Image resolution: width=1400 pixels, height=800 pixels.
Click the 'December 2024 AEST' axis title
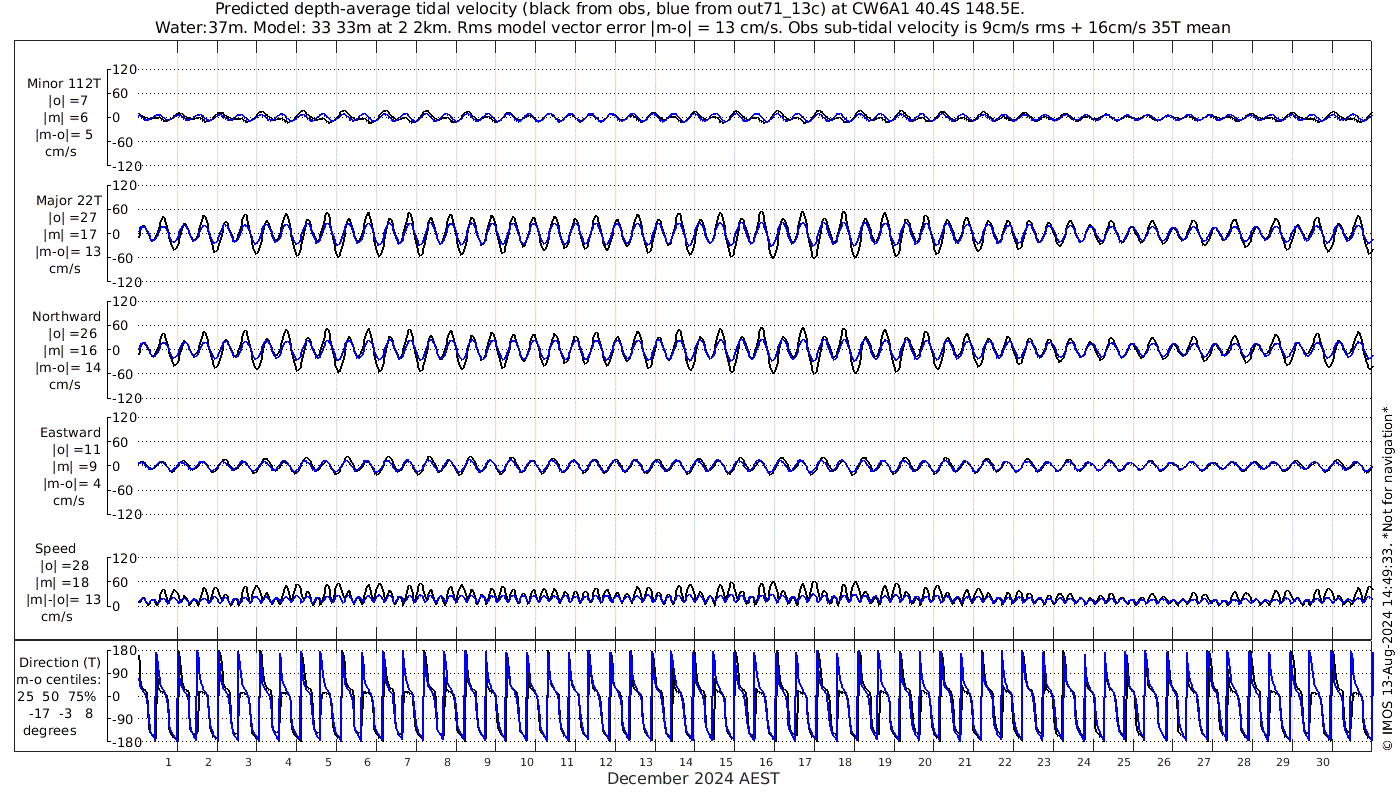pyautogui.click(x=693, y=778)
